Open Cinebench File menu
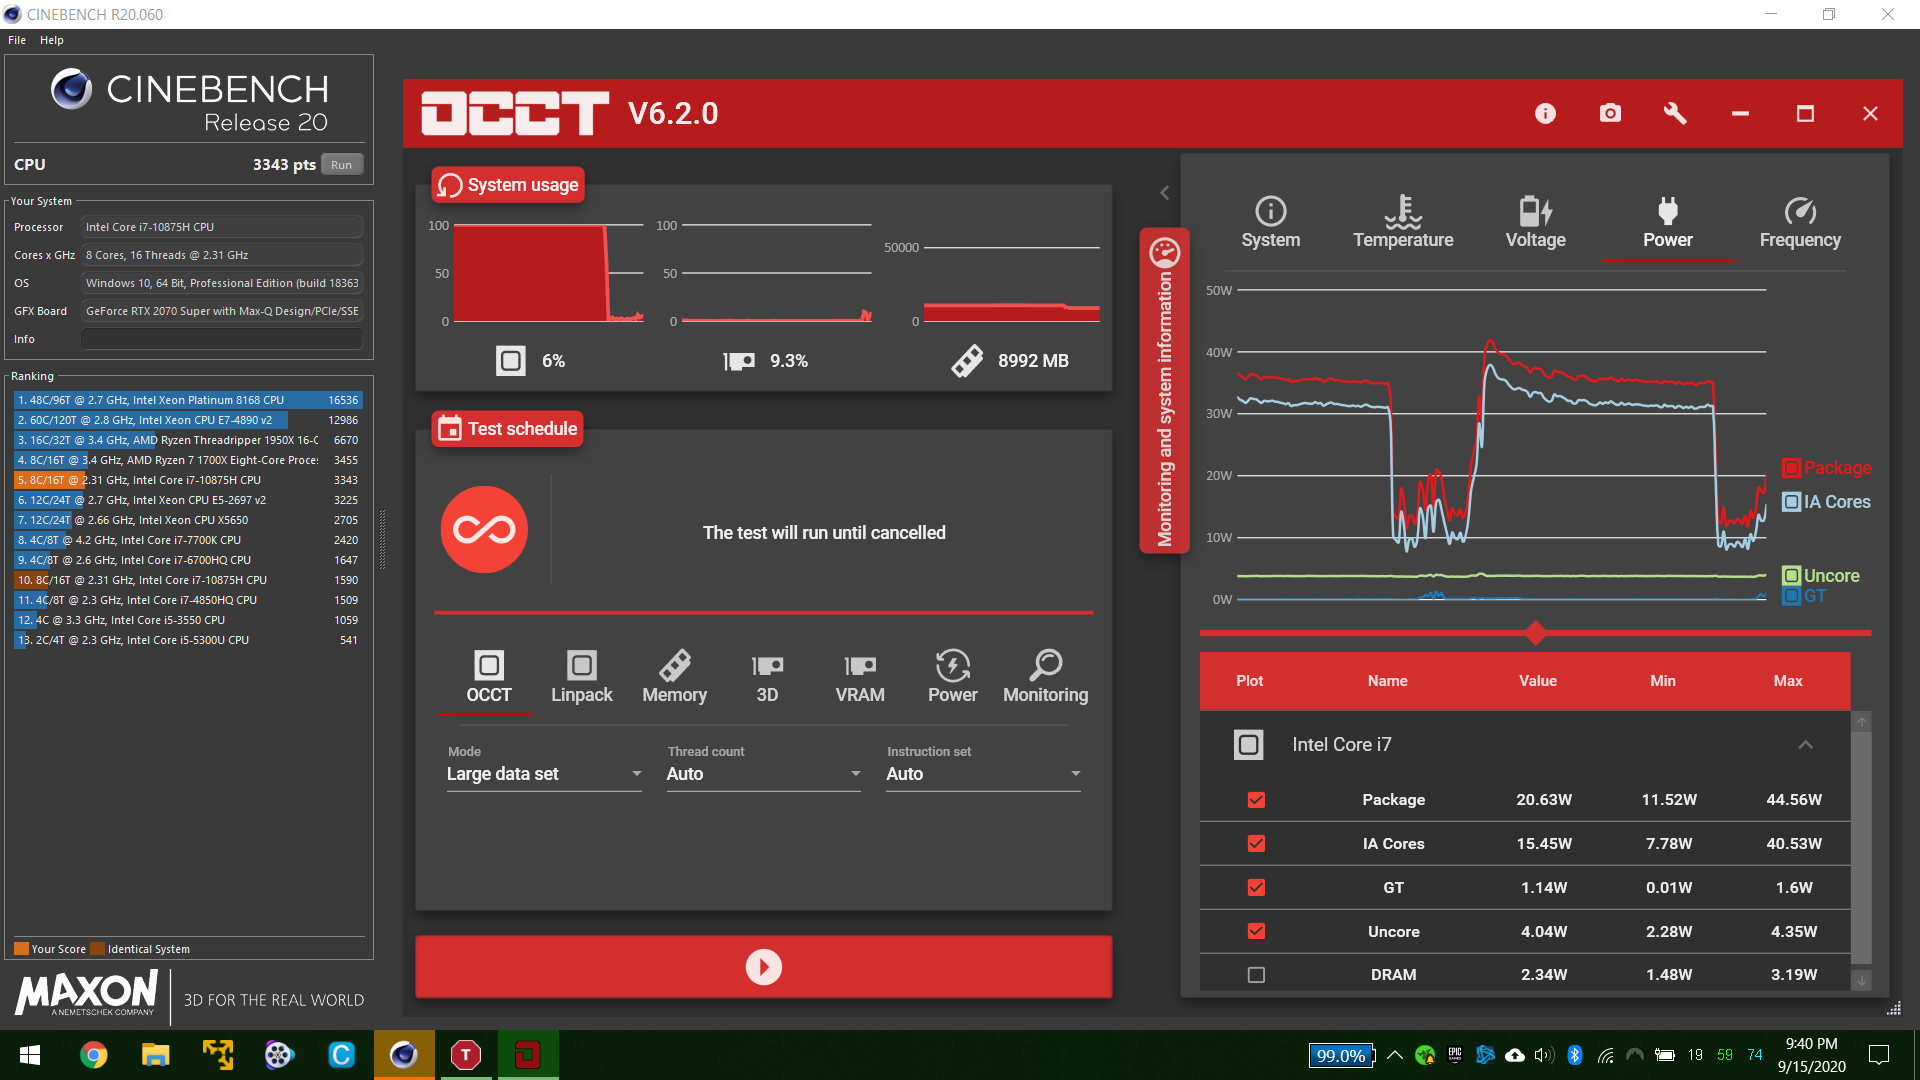 tap(17, 40)
